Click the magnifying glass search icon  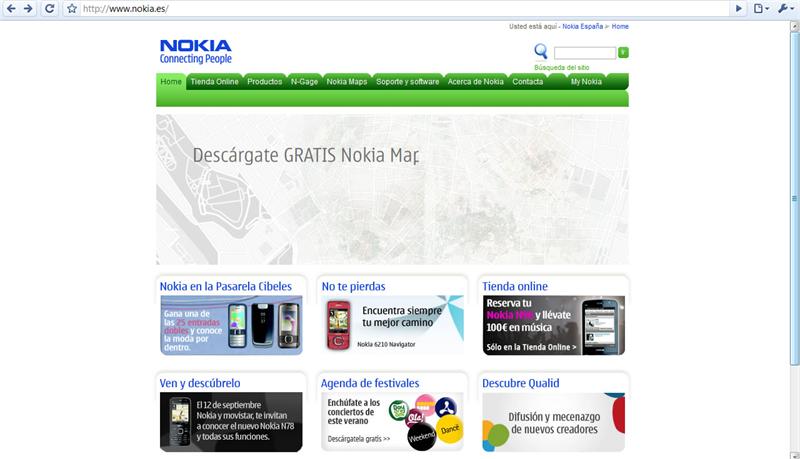(540, 51)
